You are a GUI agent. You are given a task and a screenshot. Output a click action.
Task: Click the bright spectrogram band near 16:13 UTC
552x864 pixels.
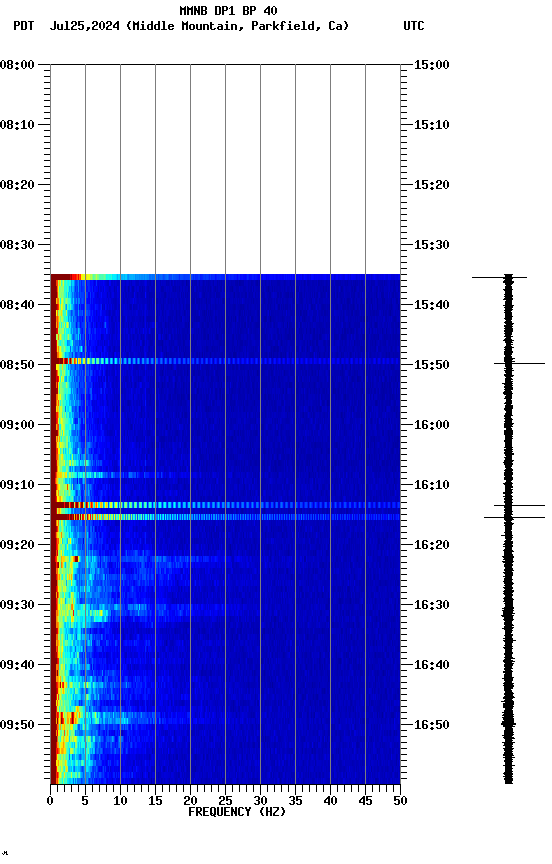tap(225, 505)
